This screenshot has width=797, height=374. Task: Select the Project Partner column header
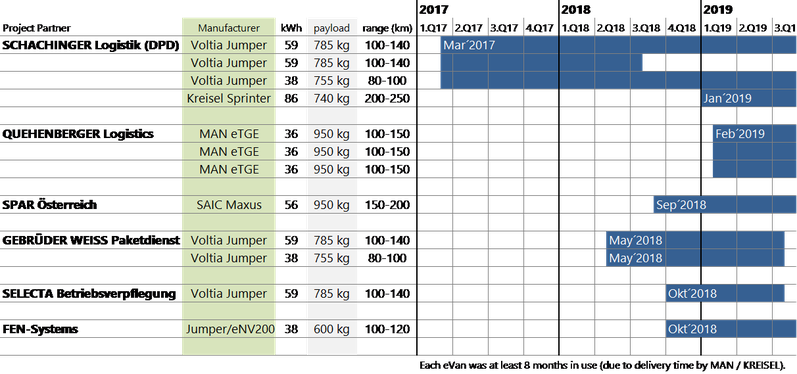click(36, 28)
